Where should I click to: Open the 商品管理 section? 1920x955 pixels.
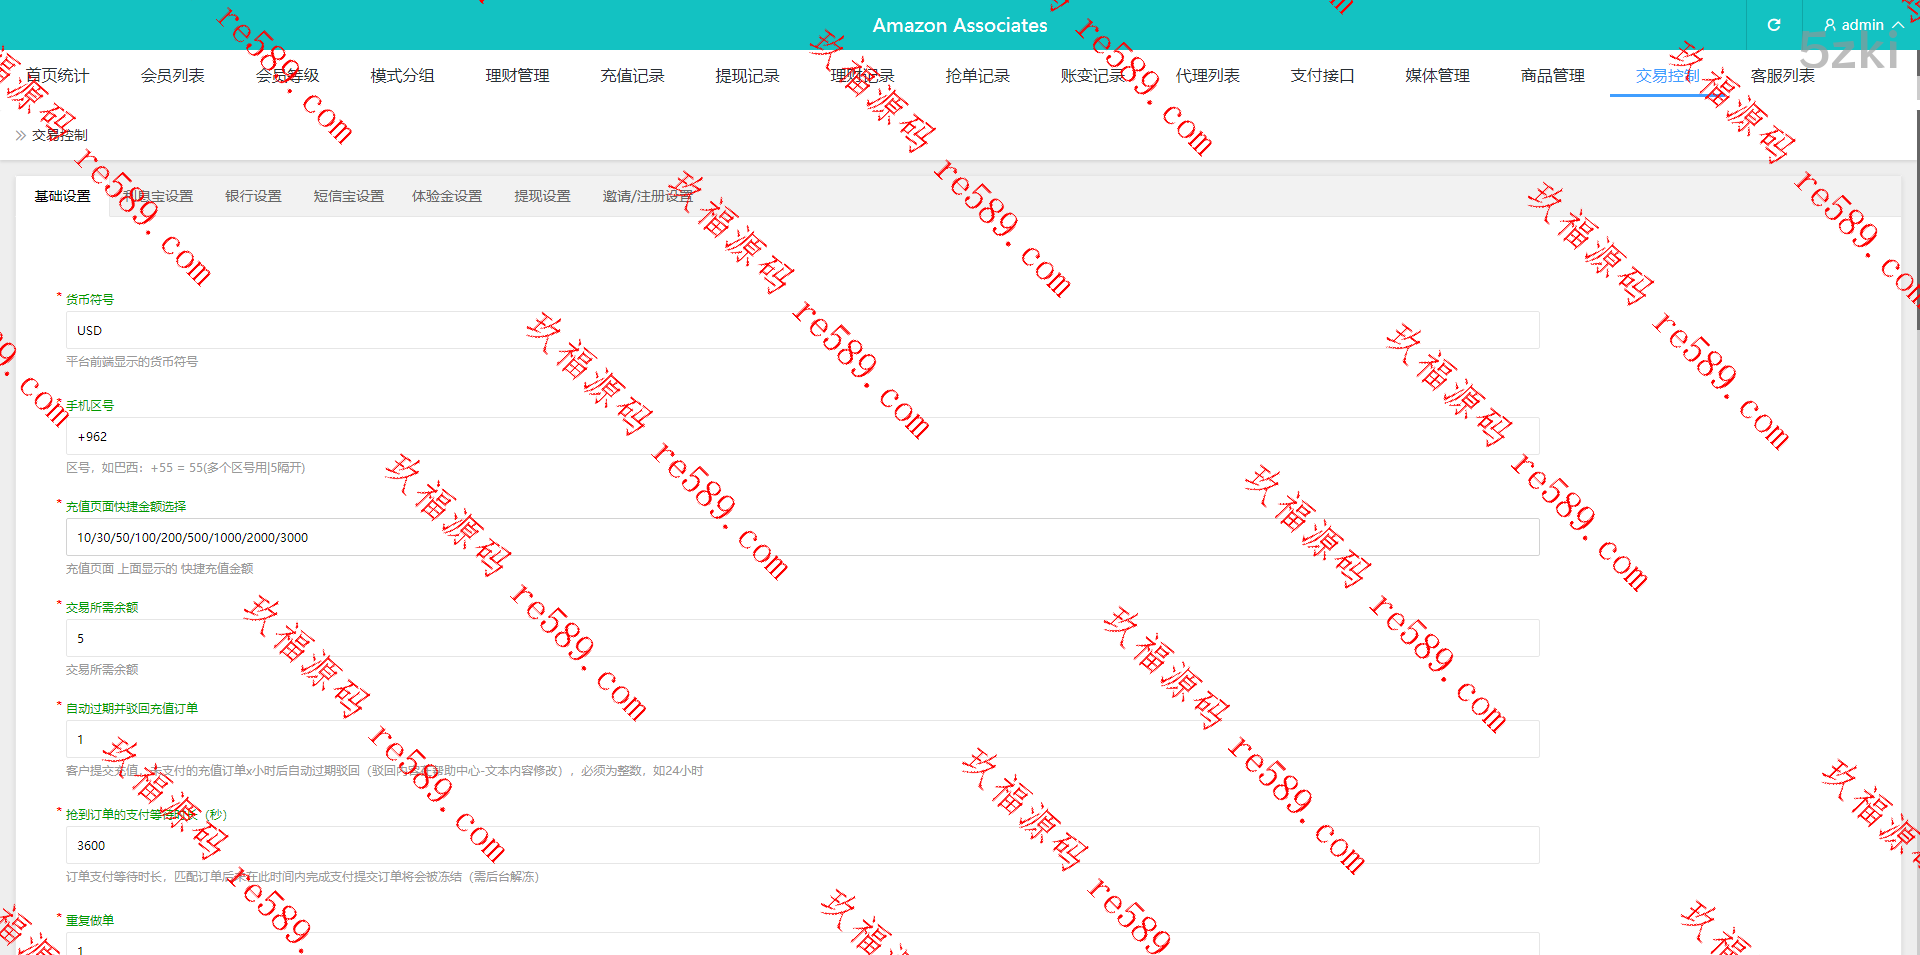[x=1552, y=76]
